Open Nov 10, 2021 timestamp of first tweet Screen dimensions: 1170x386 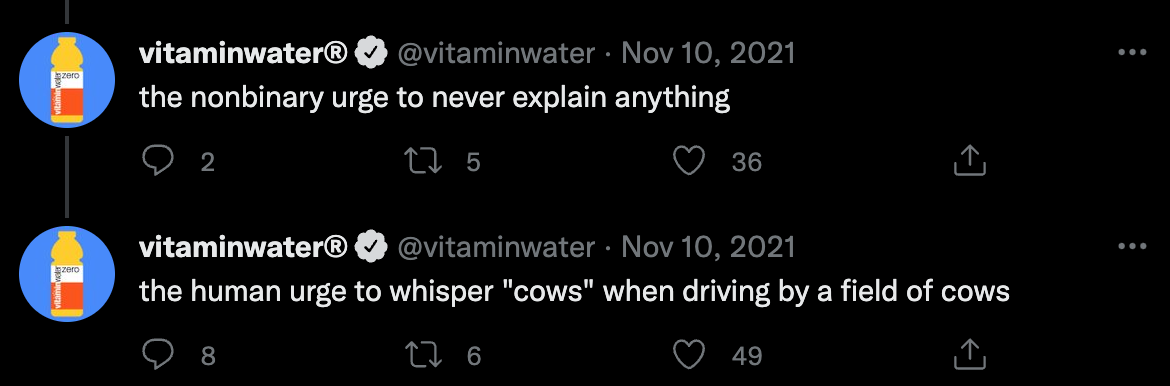click(x=708, y=53)
